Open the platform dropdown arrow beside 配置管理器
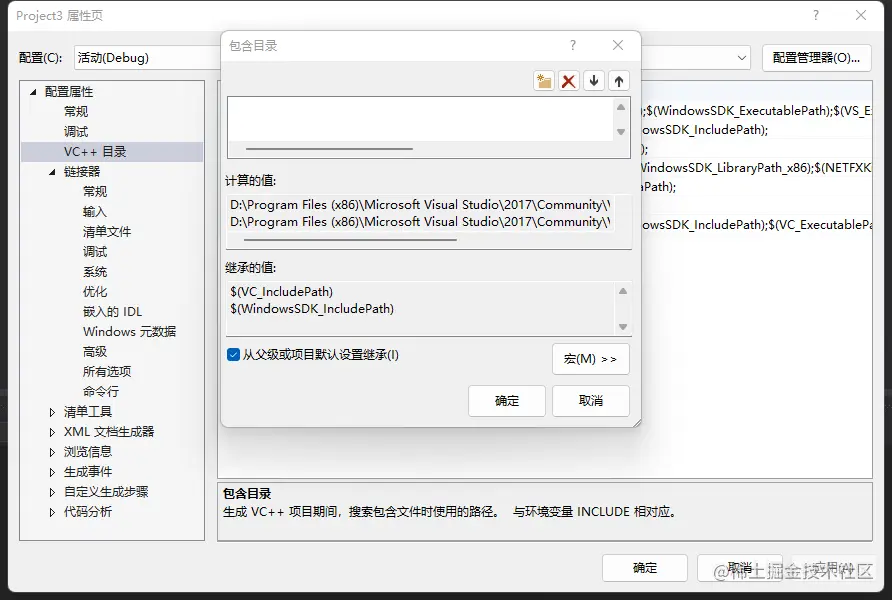 (741, 58)
